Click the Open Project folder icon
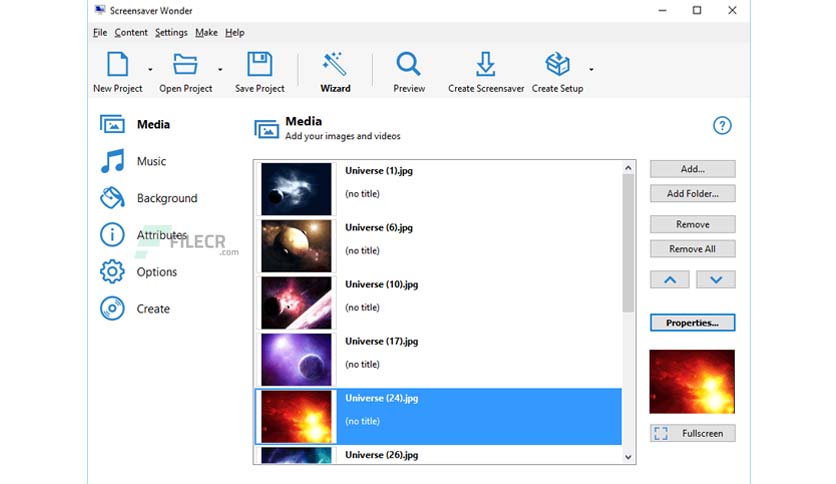Screen dimensions: 836x484 pyautogui.click(x=185, y=64)
